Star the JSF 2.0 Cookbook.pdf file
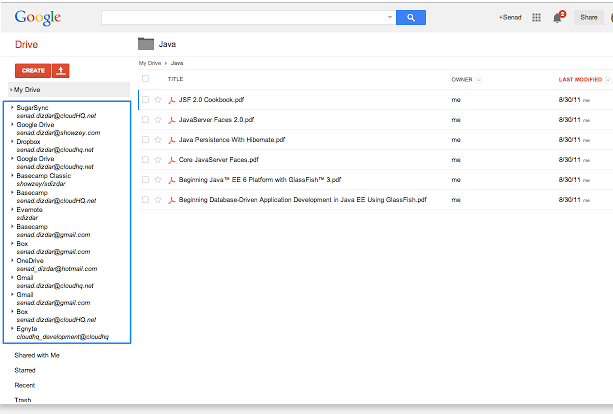This screenshot has height=414, width=613. pos(158,100)
